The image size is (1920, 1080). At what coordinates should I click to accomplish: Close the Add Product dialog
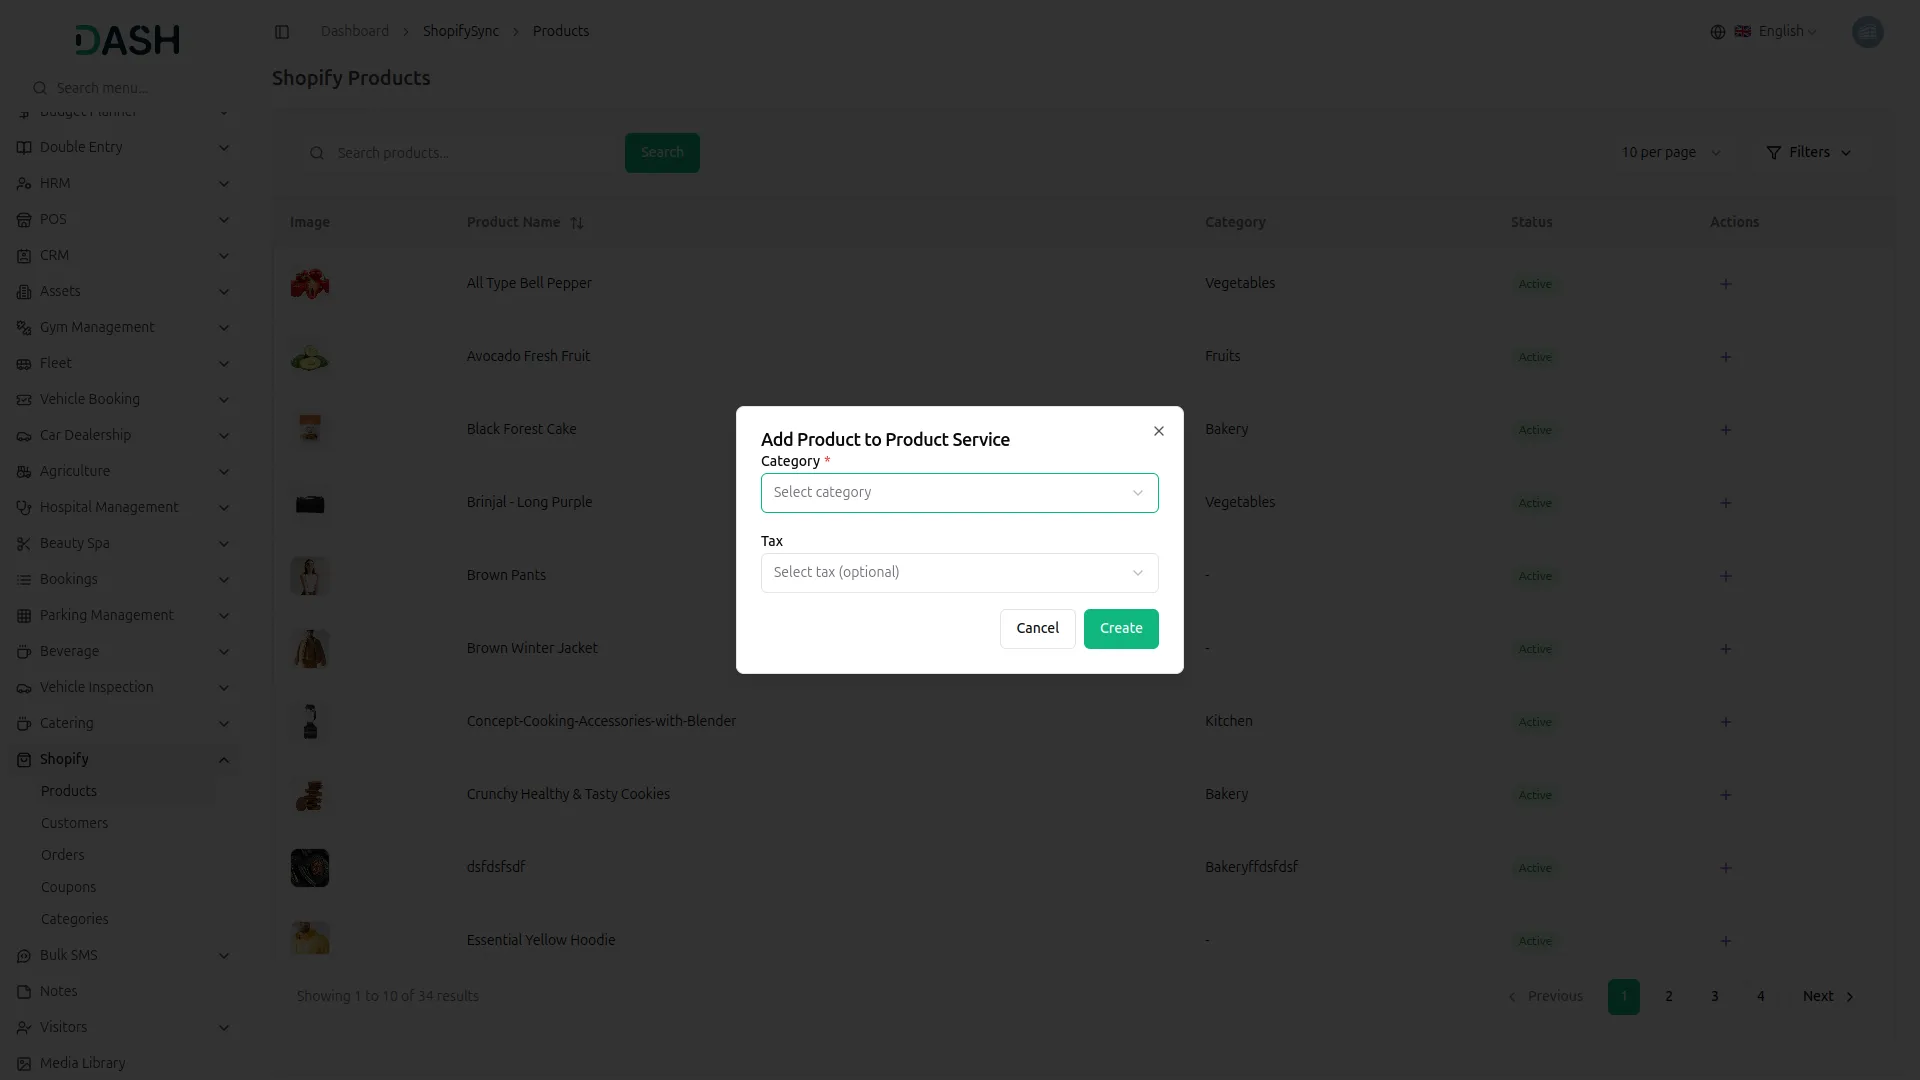1159,431
